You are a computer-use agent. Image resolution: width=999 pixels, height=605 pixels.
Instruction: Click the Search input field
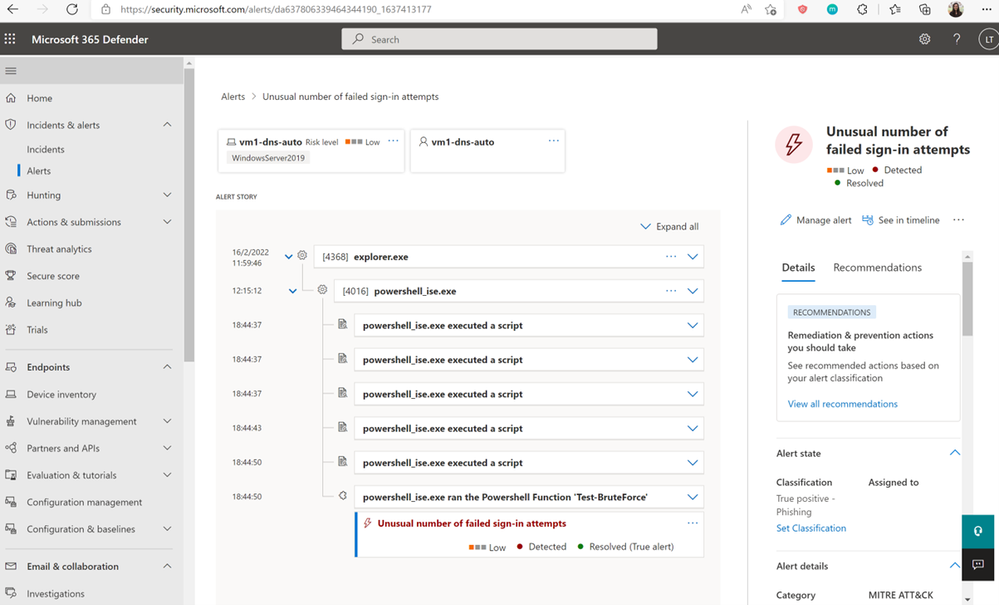(x=500, y=39)
